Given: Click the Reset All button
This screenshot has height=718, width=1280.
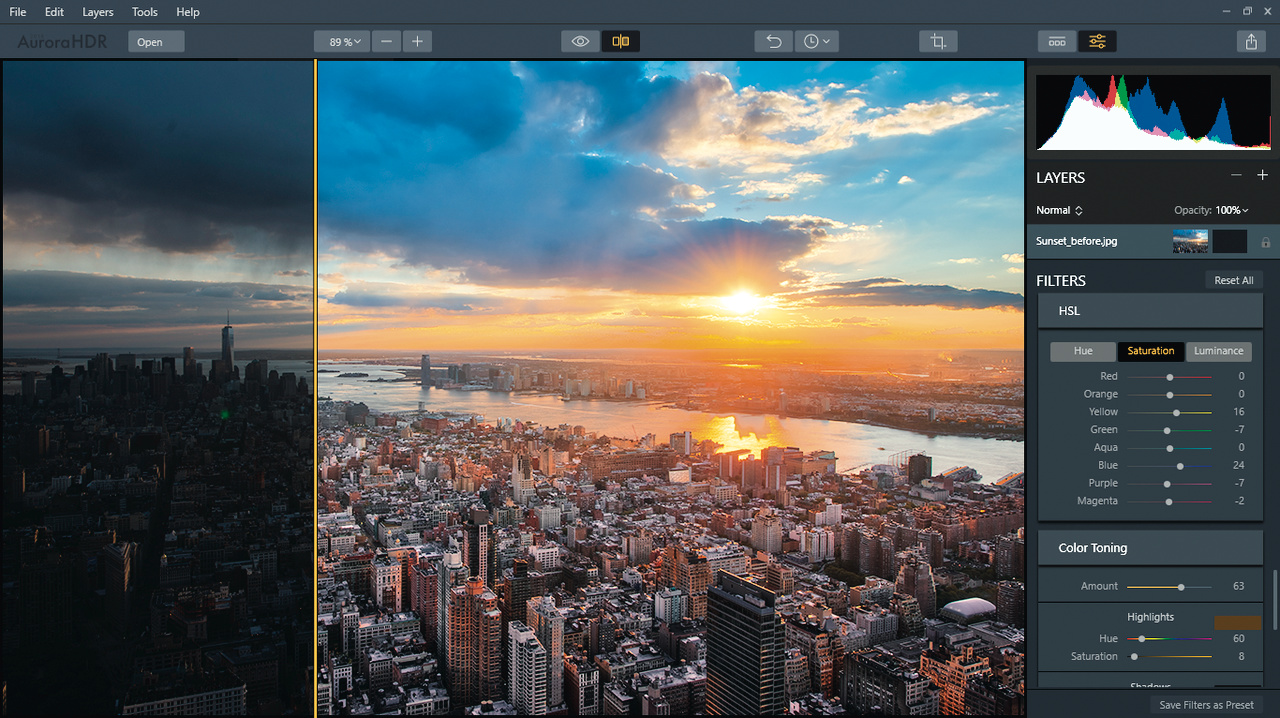Looking at the screenshot, I should (x=1233, y=280).
